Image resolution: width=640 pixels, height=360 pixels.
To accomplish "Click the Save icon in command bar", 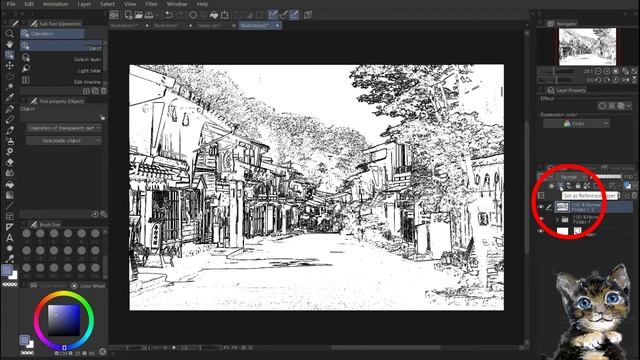I will click(x=149, y=15).
